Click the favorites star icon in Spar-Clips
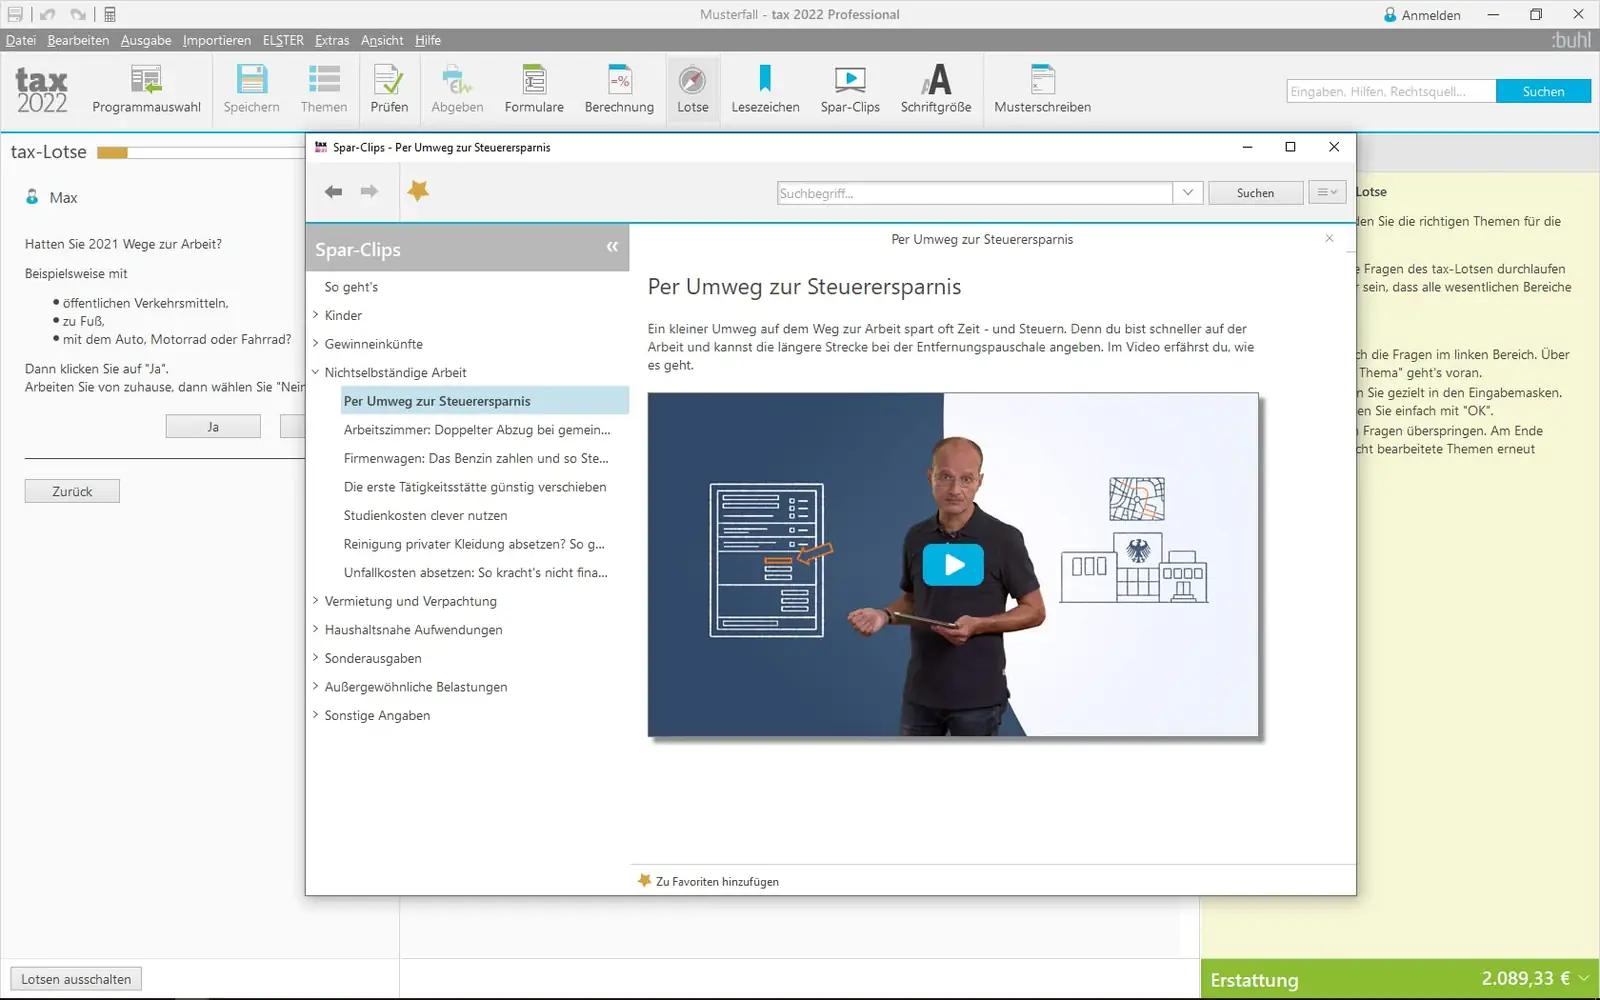This screenshot has width=1600, height=1000. click(418, 190)
